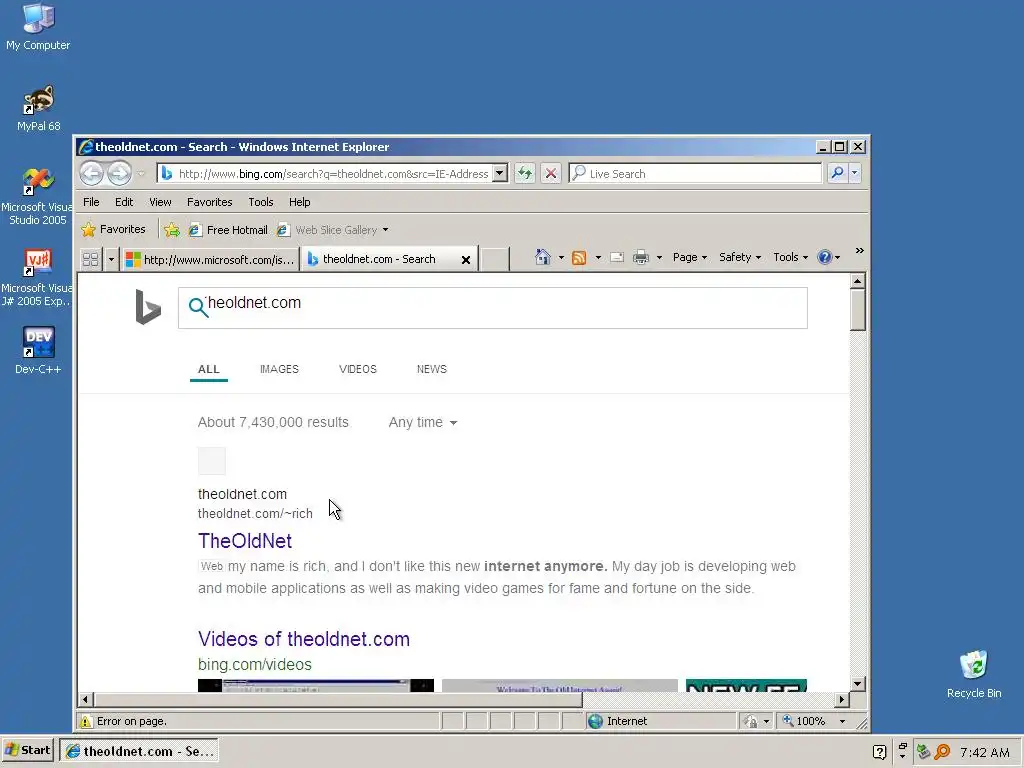1024x768 pixels.
Task: Click theoldnet.com taskbar window button
Action: point(139,751)
